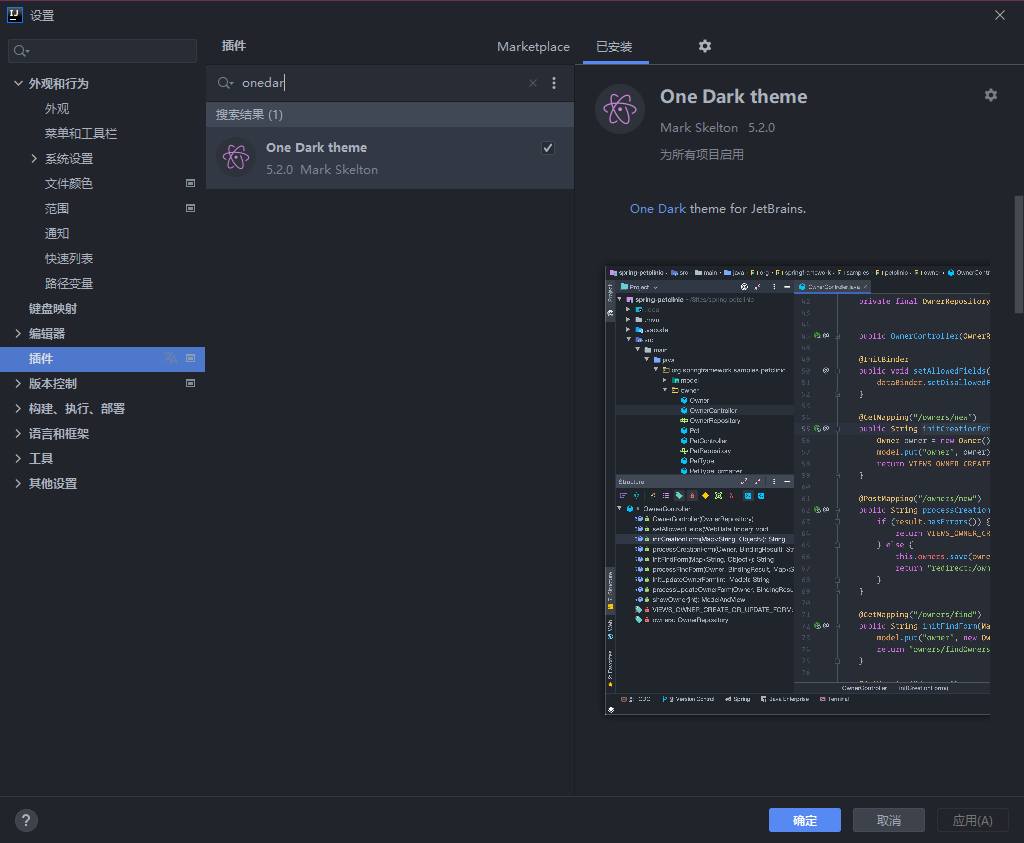Screen dimensions: 1024x843
Task: Uncheck the One Dark theme enabled checkbox
Action: (x=548, y=148)
